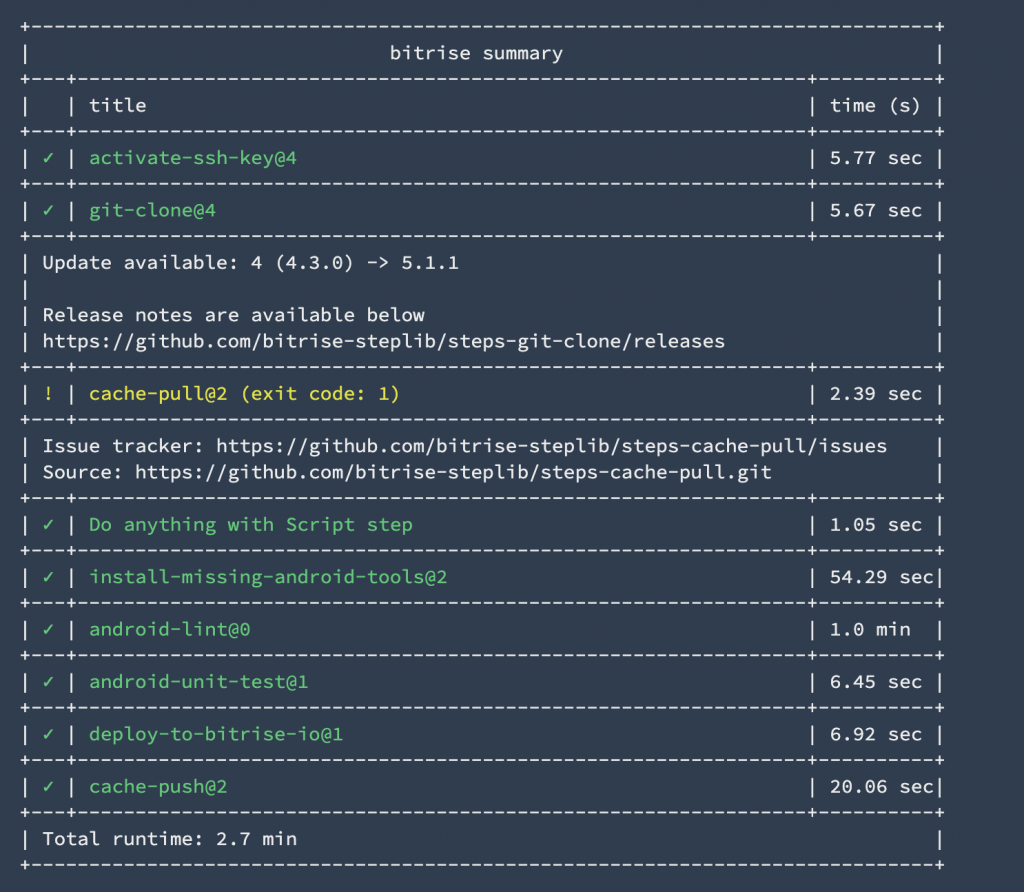Open the steps-cache-pull.git source URL

[x=453, y=472]
